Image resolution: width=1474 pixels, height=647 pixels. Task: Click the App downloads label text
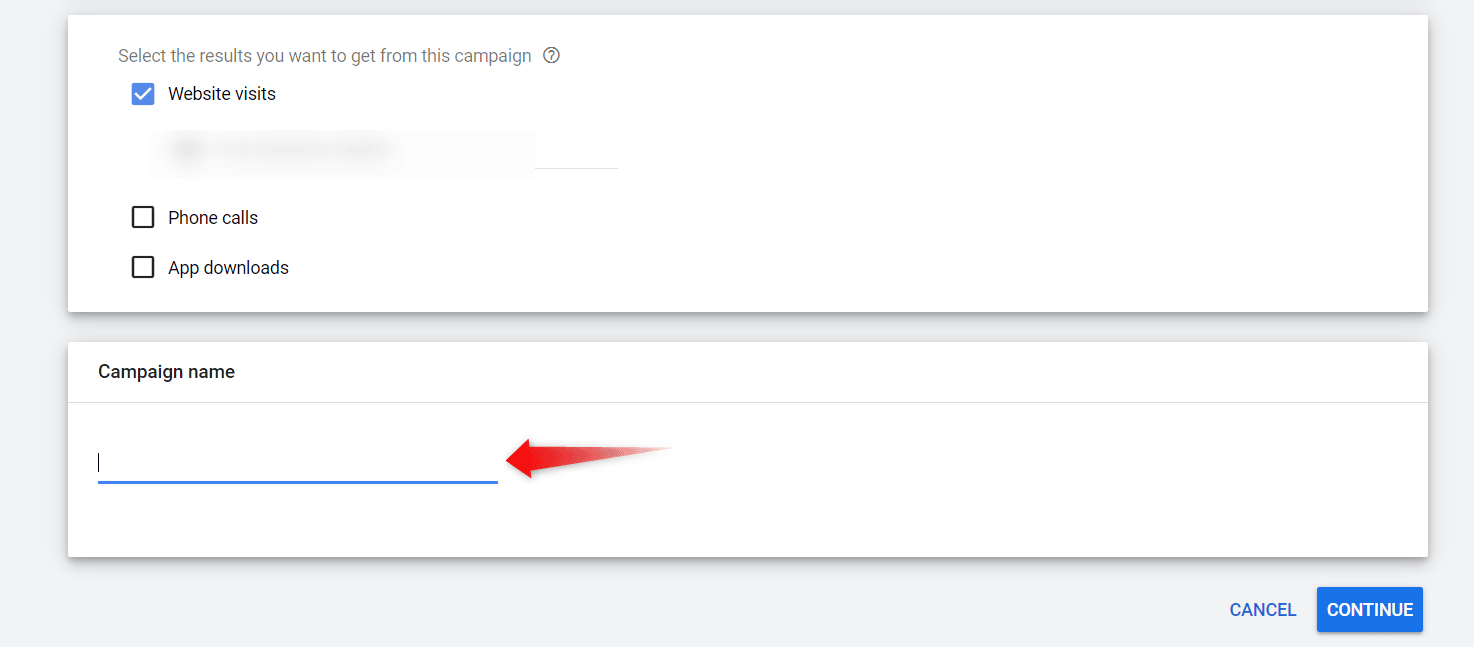(x=228, y=268)
